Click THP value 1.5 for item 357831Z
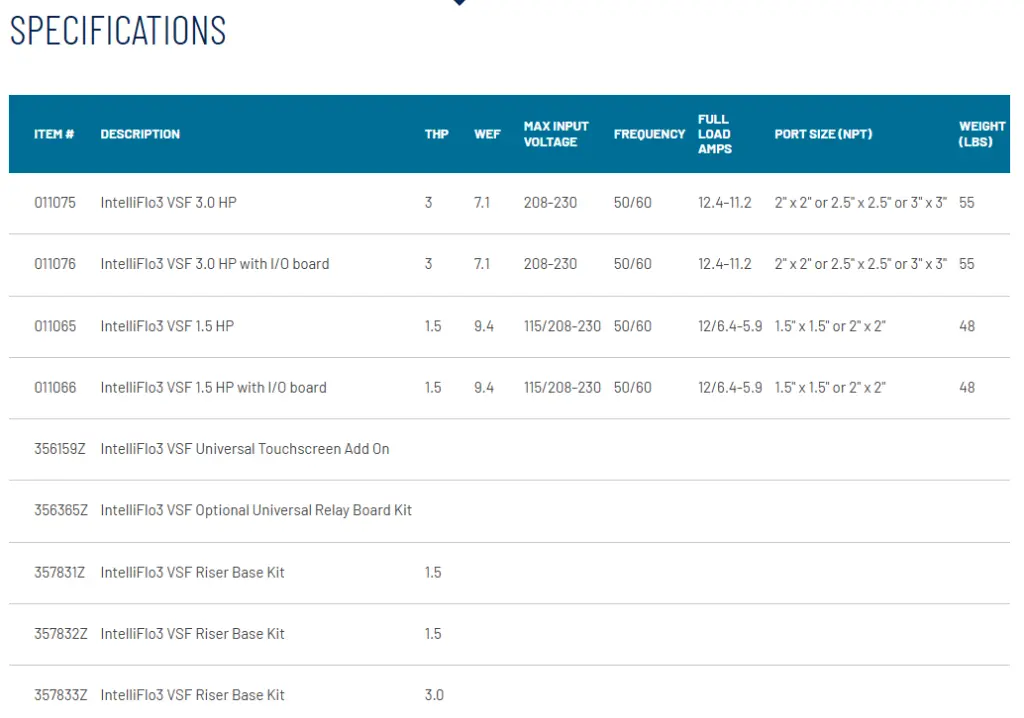The width and height of the screenshot is (1024, 718). [433, 572]
